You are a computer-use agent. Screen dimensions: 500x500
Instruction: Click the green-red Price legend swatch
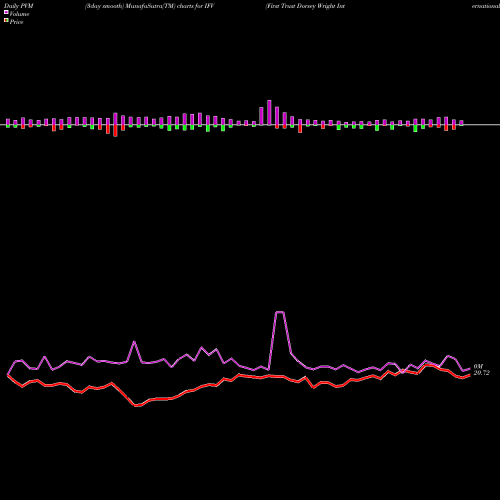click(6, 21)
